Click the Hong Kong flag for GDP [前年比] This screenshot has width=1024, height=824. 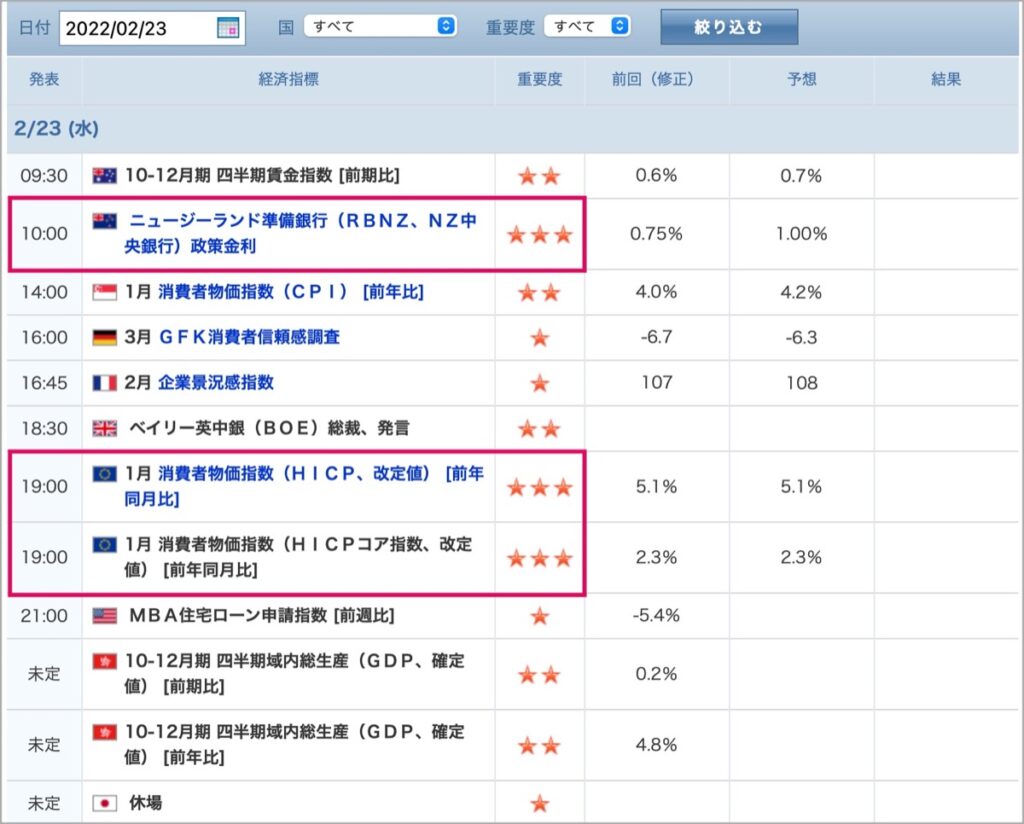[x=104, y=732]
